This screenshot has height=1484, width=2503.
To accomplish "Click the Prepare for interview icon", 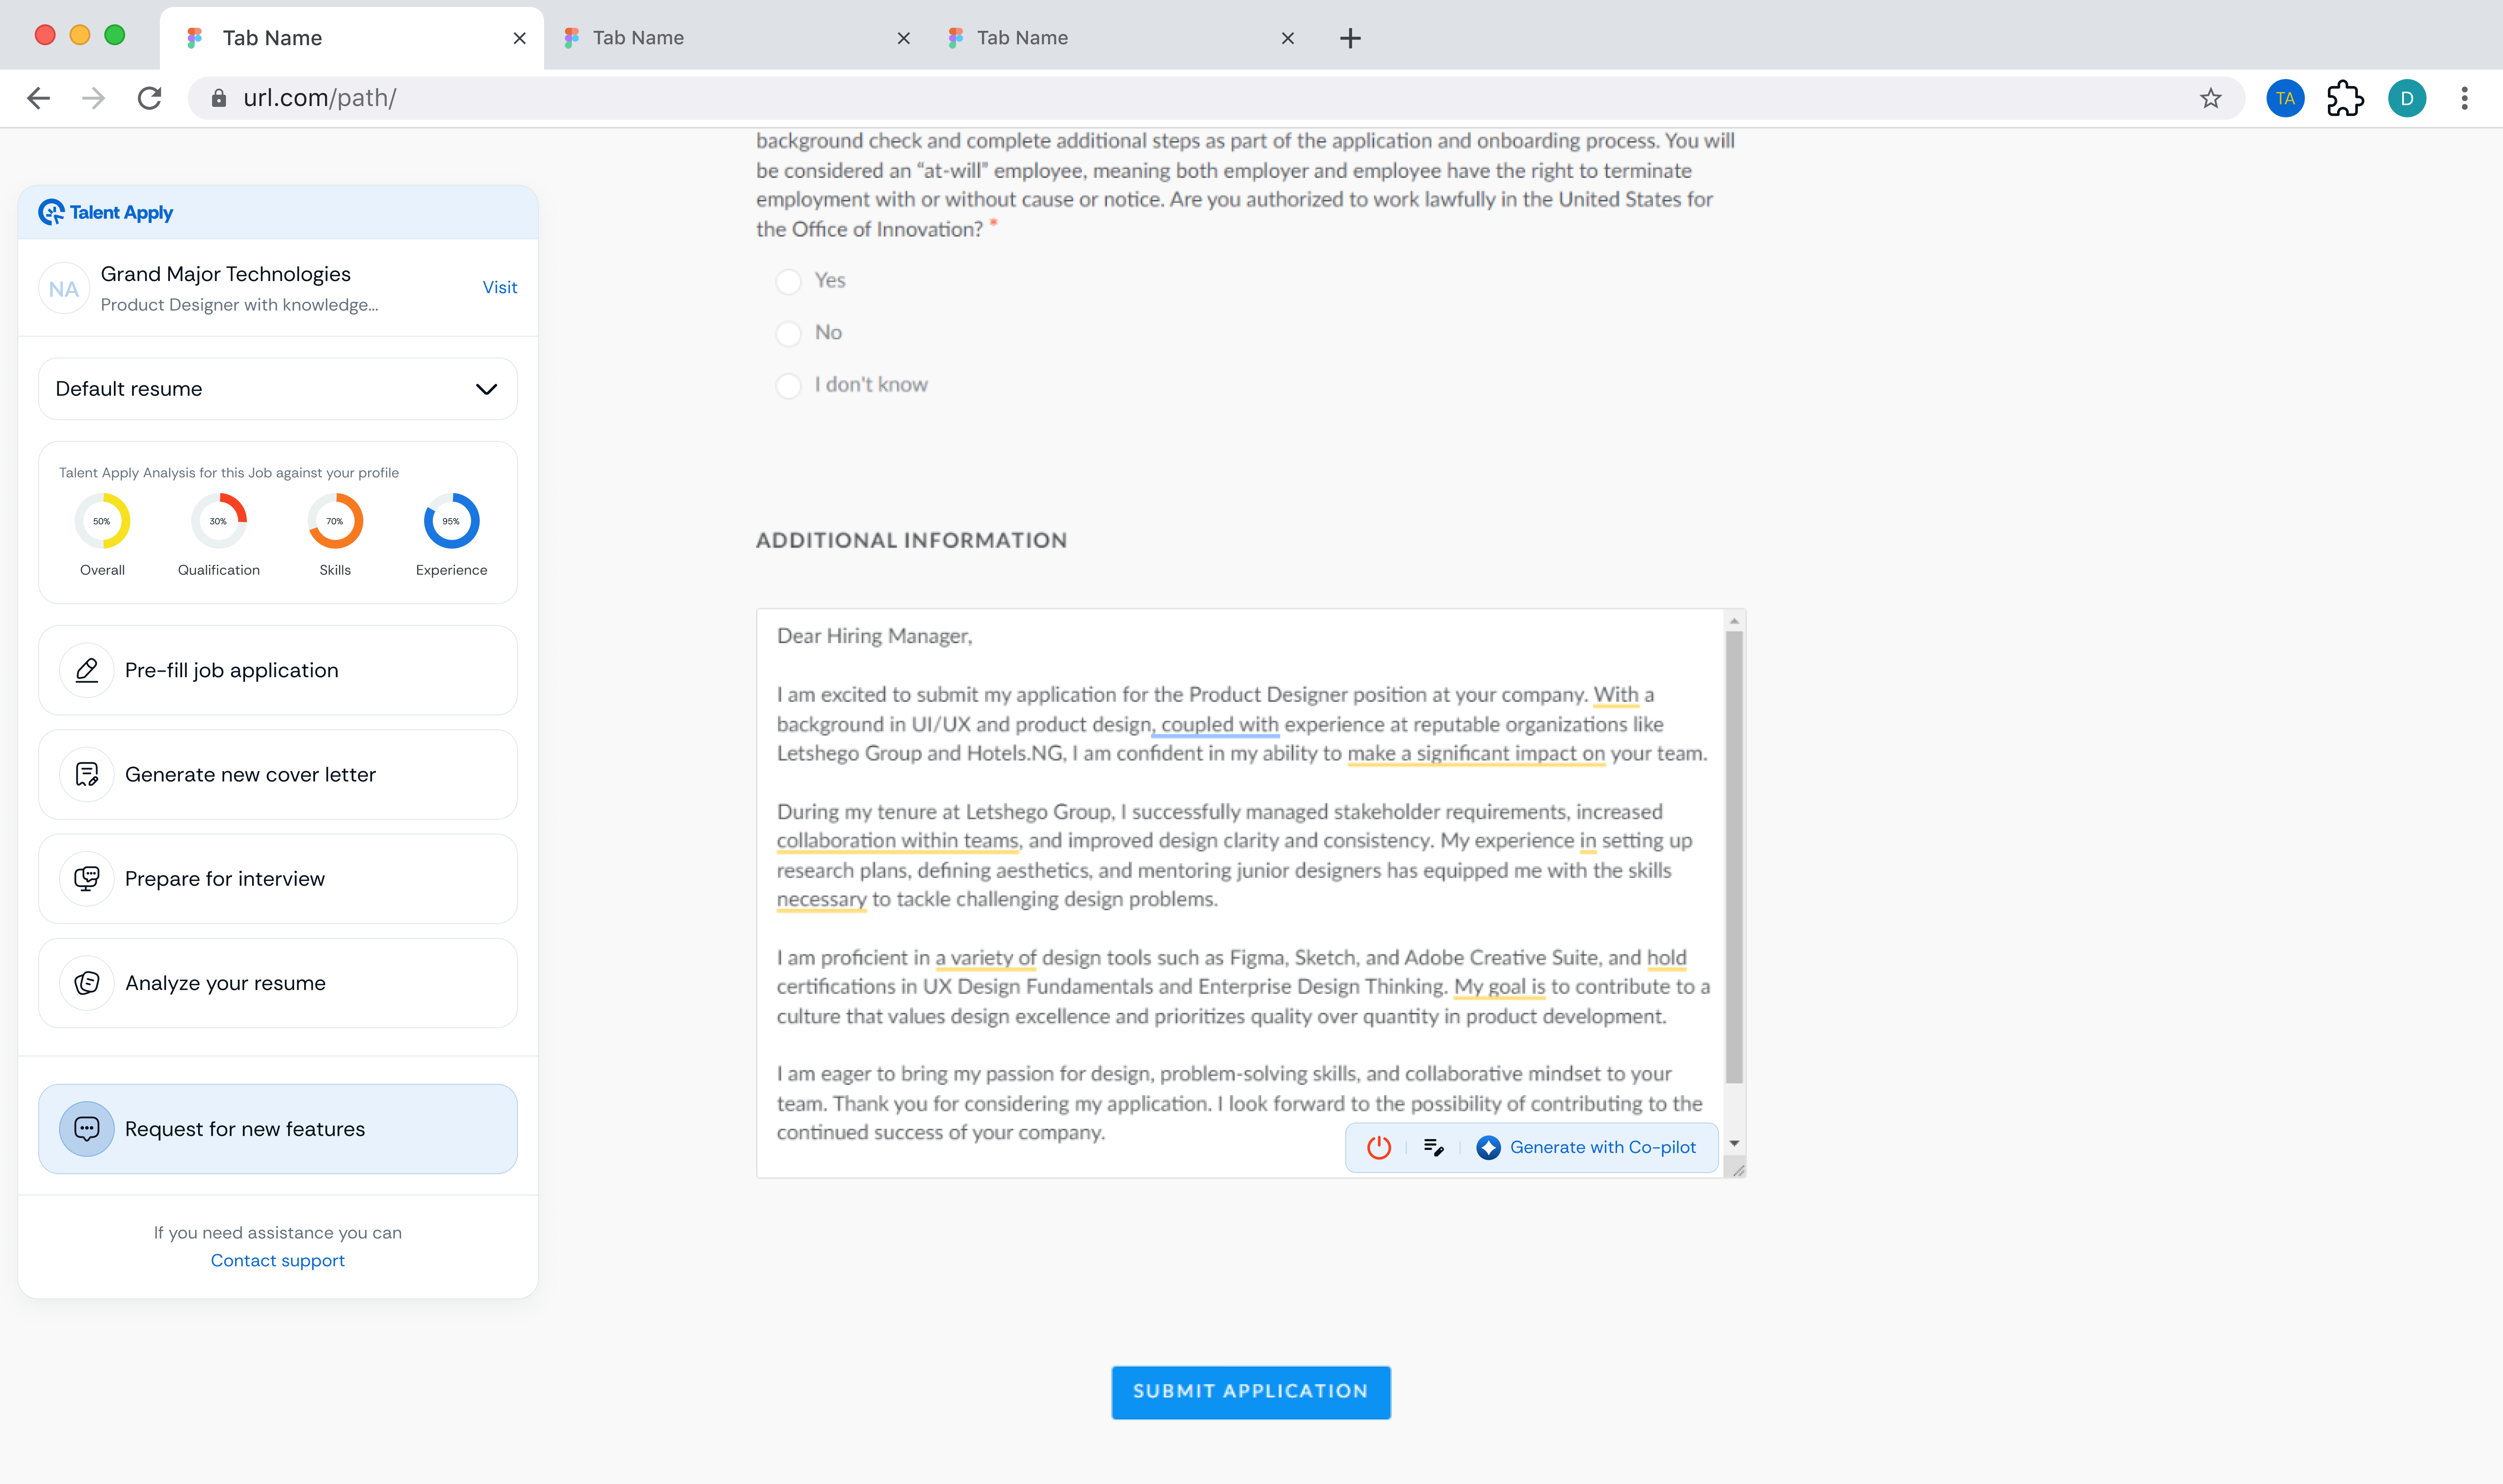I will [x=87, y=878].
